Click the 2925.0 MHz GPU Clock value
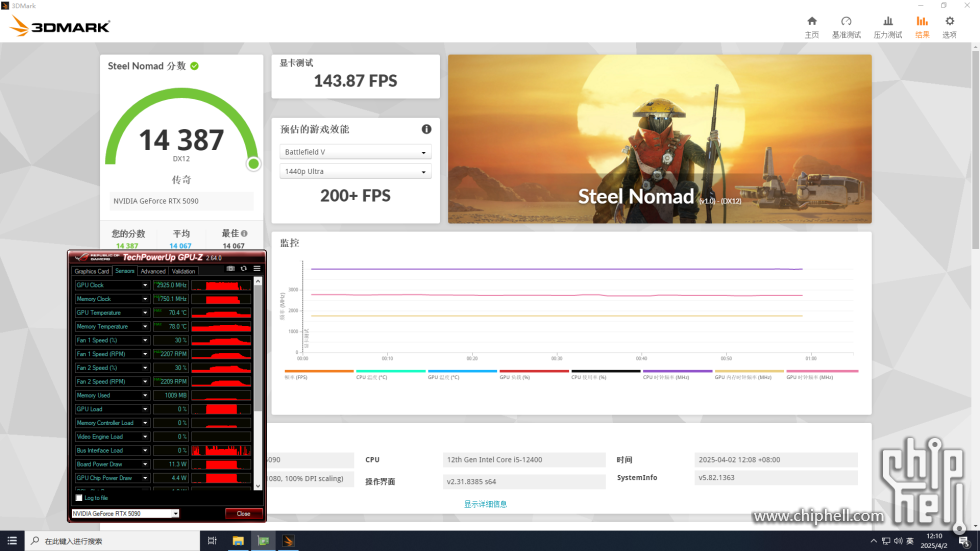Screen dimensions: 980x551 tap(171, 285)
